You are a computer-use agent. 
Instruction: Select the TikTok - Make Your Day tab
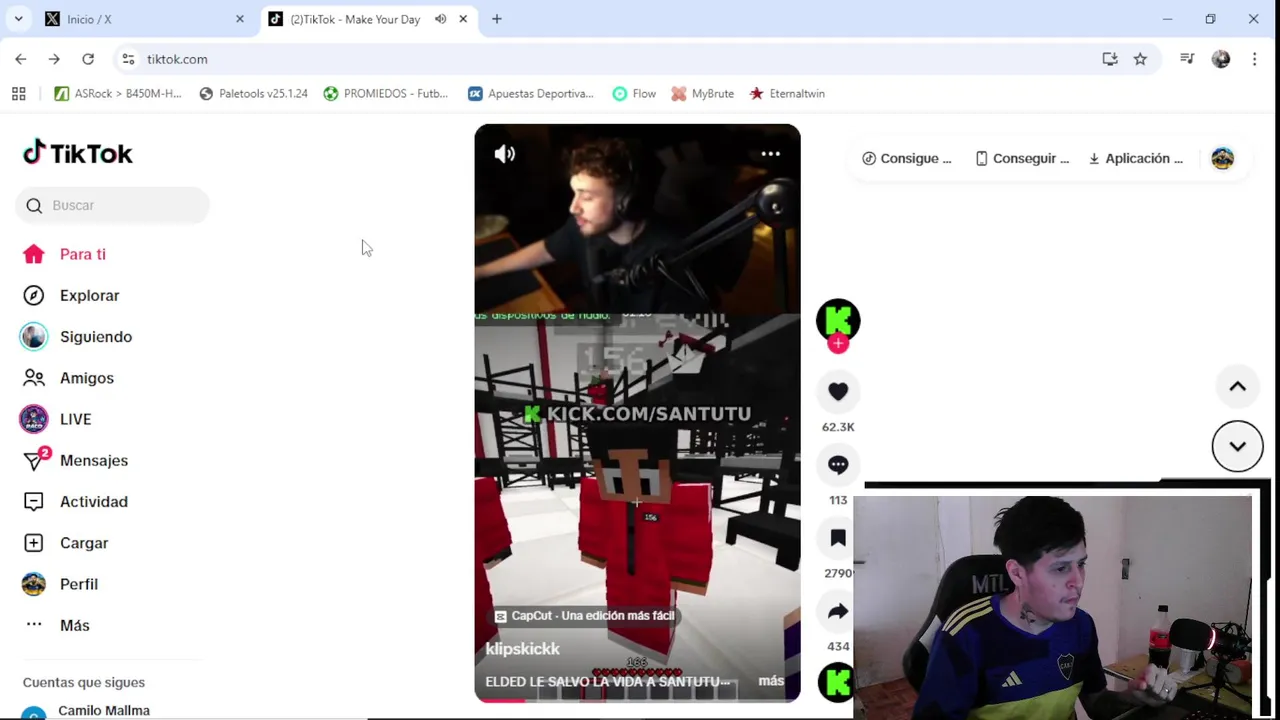[x=355, y=19]
